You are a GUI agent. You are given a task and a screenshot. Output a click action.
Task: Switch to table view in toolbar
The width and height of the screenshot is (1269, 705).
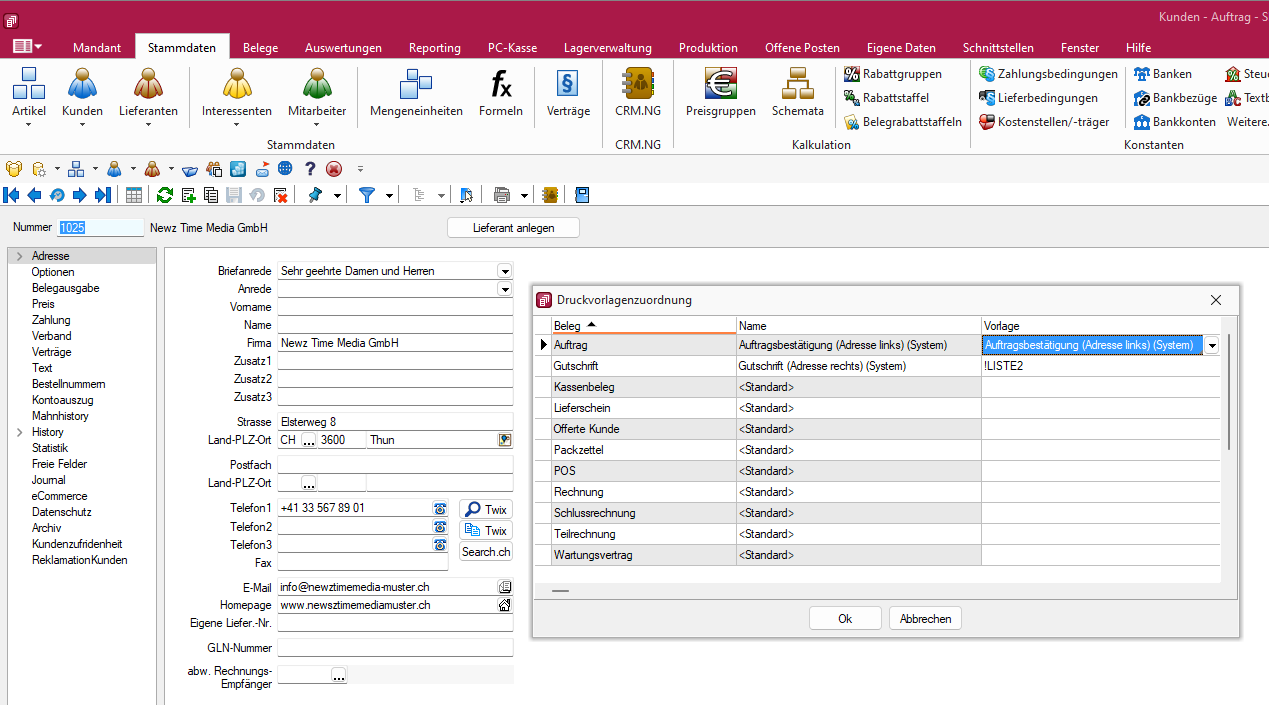(x=133, y=195)
